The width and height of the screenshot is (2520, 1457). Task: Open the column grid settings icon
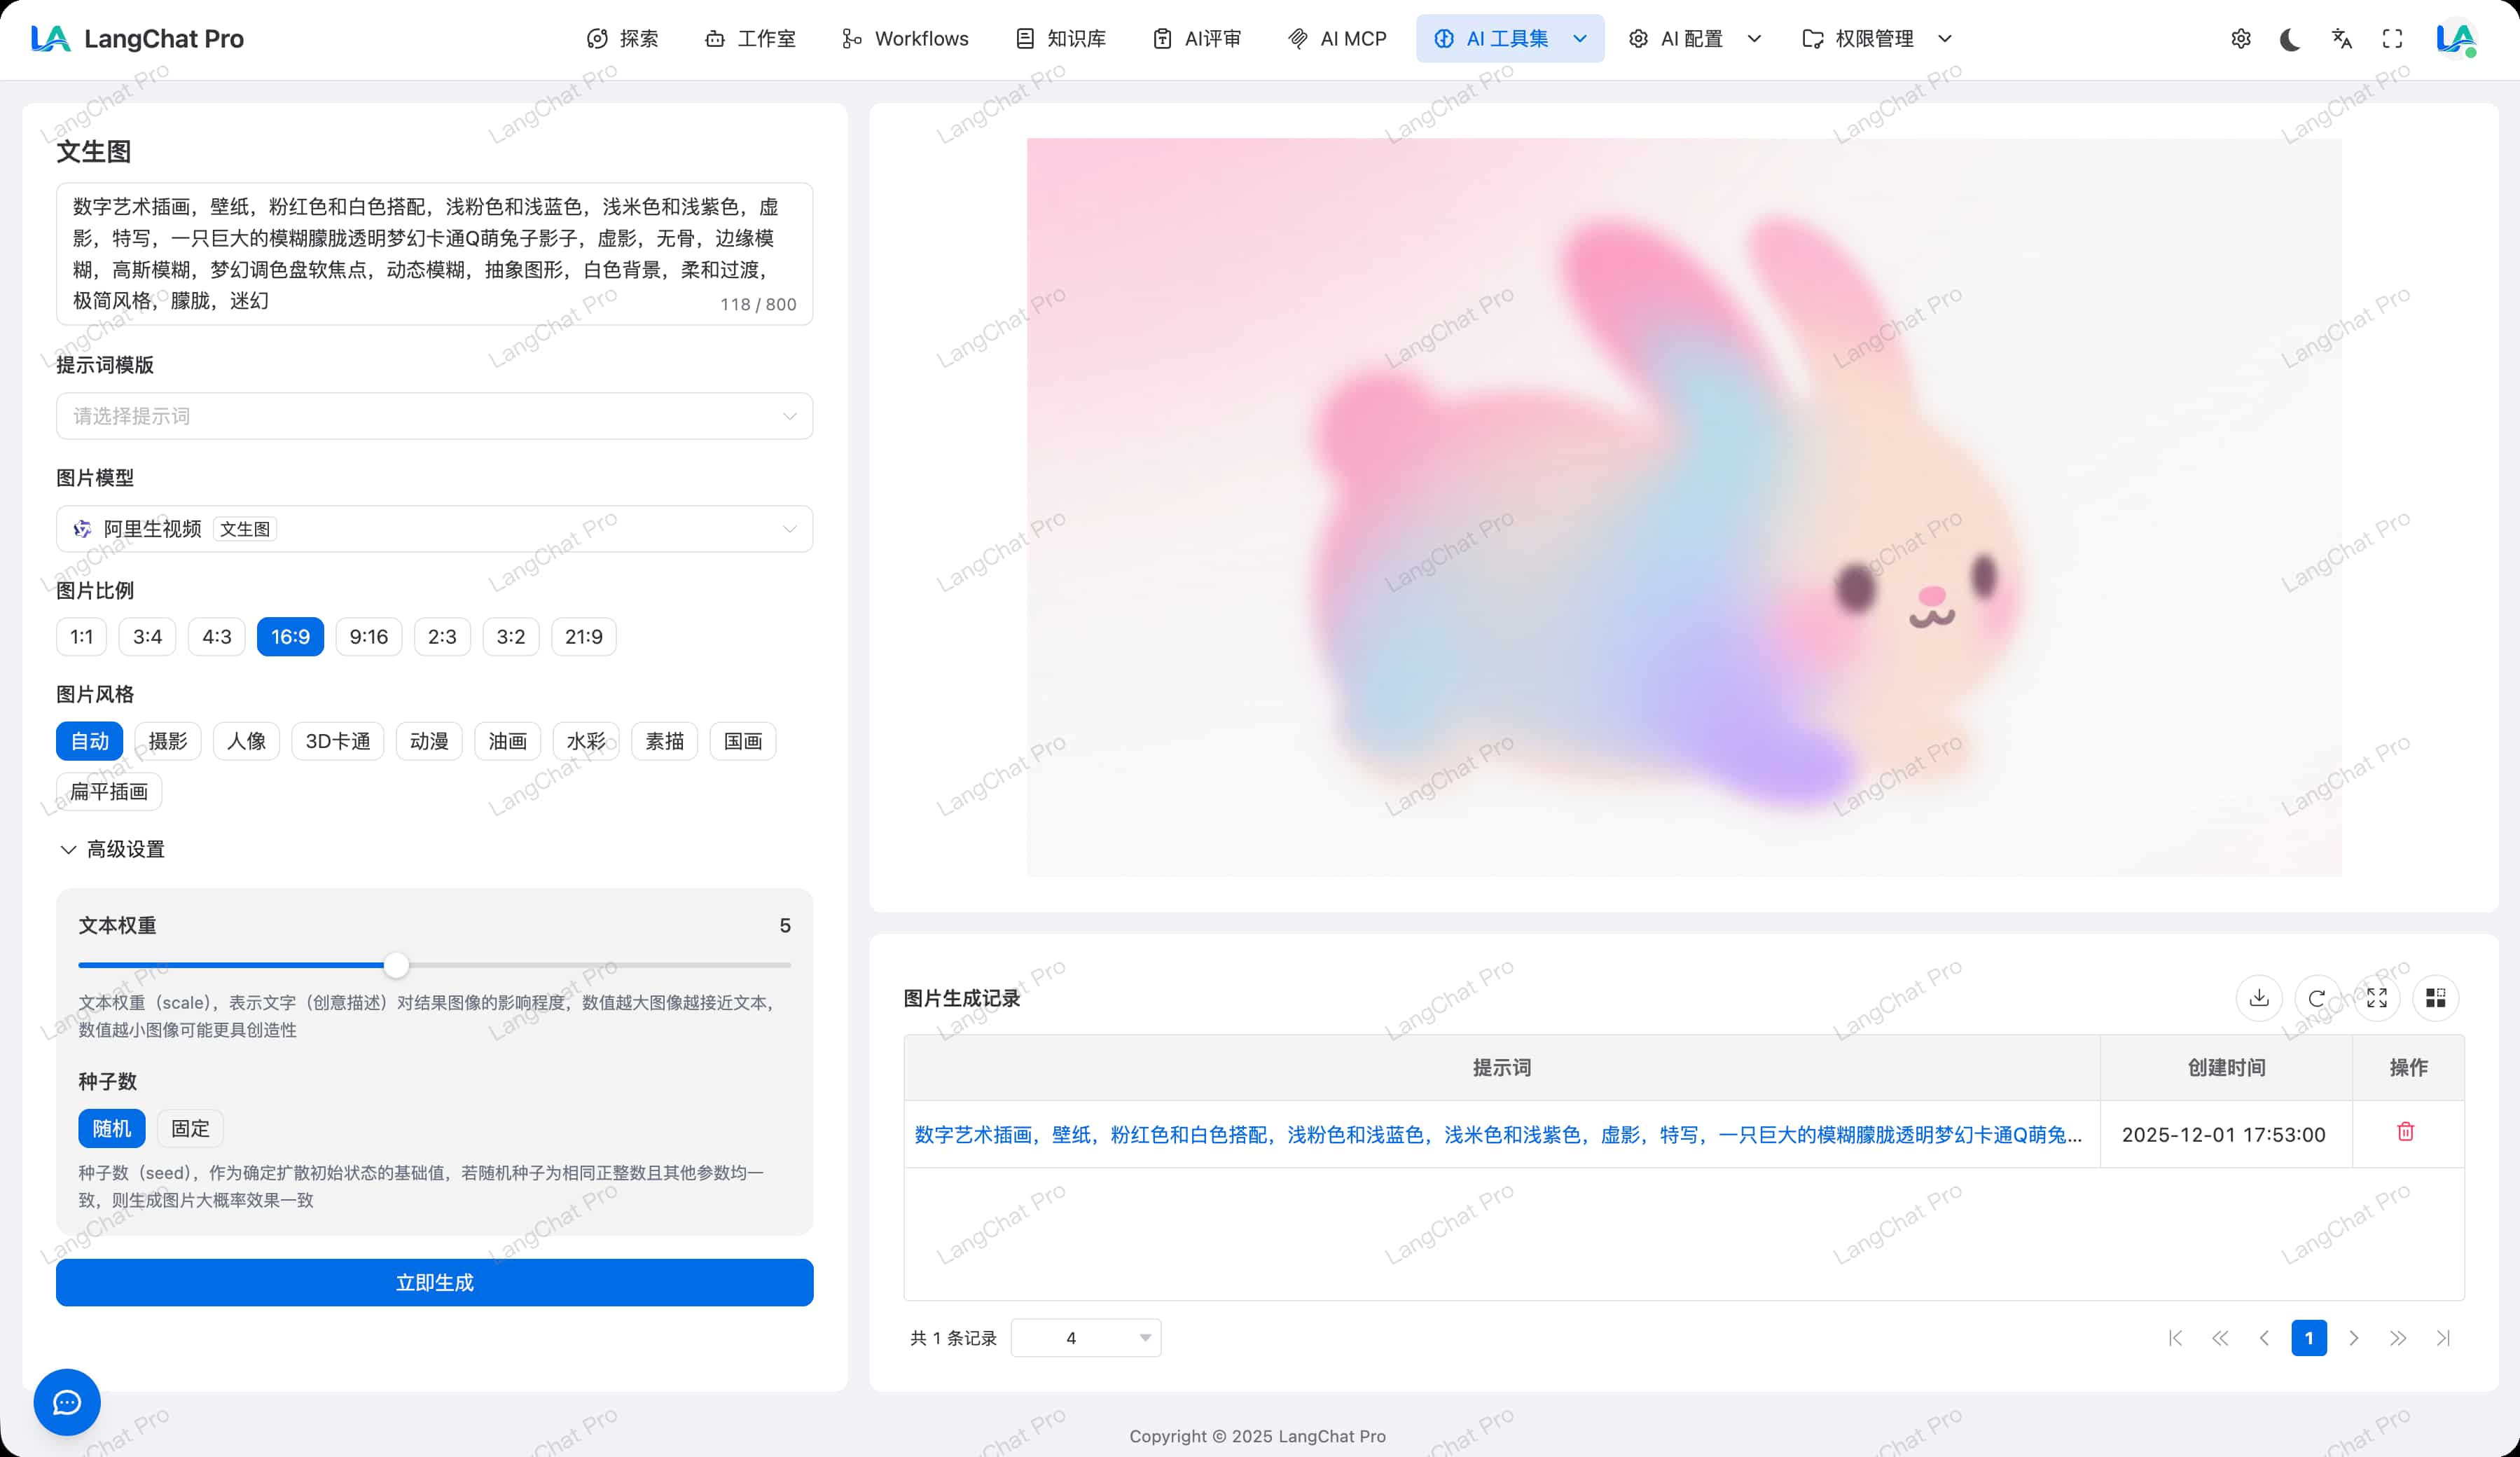pos(2435,997)
